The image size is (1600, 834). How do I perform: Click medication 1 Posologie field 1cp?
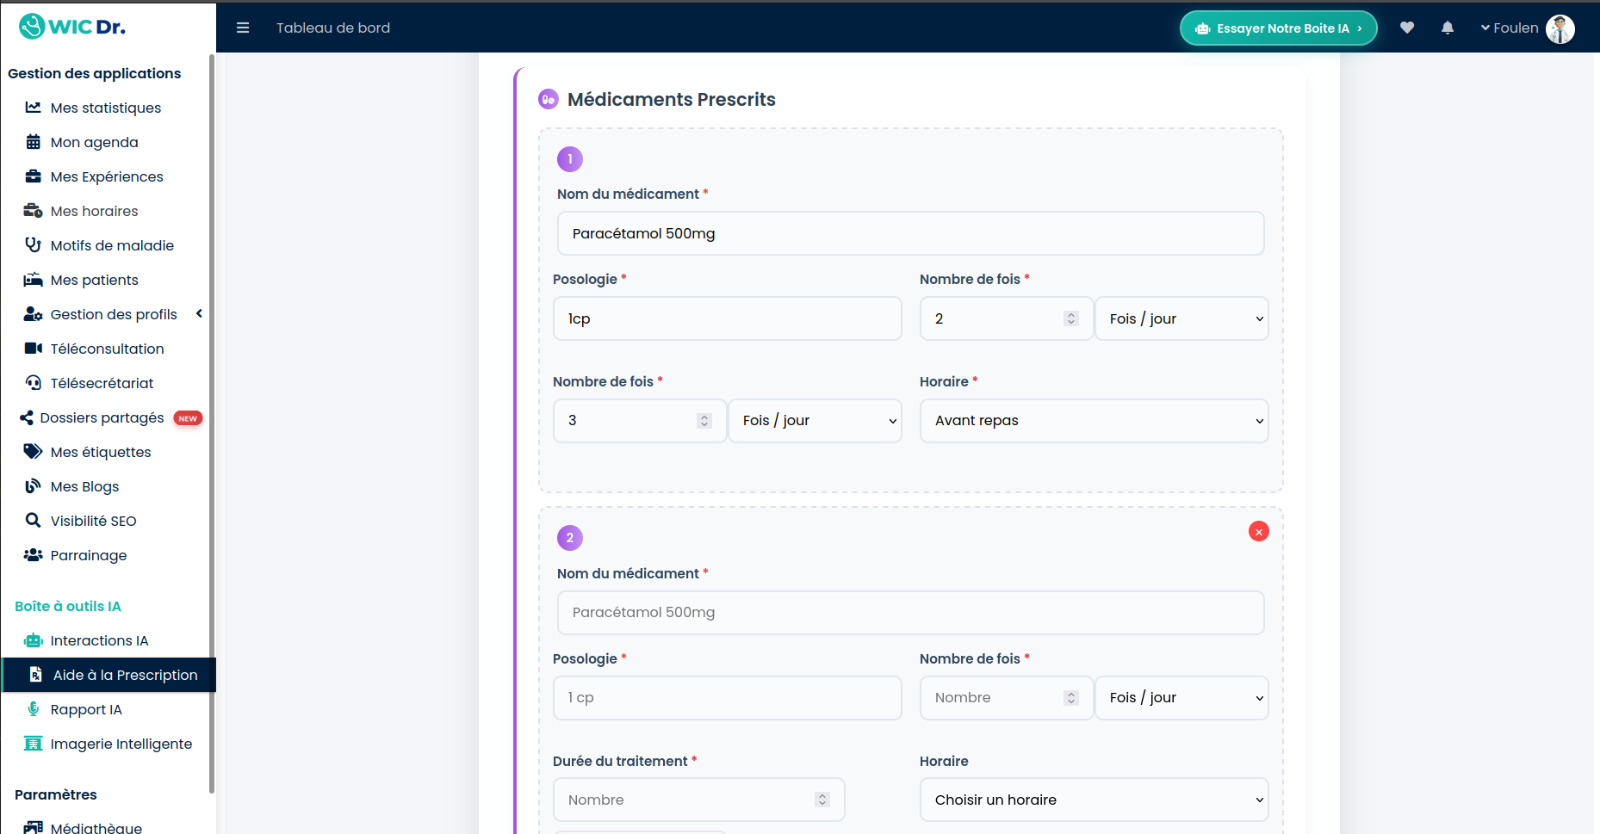[727, 319]
